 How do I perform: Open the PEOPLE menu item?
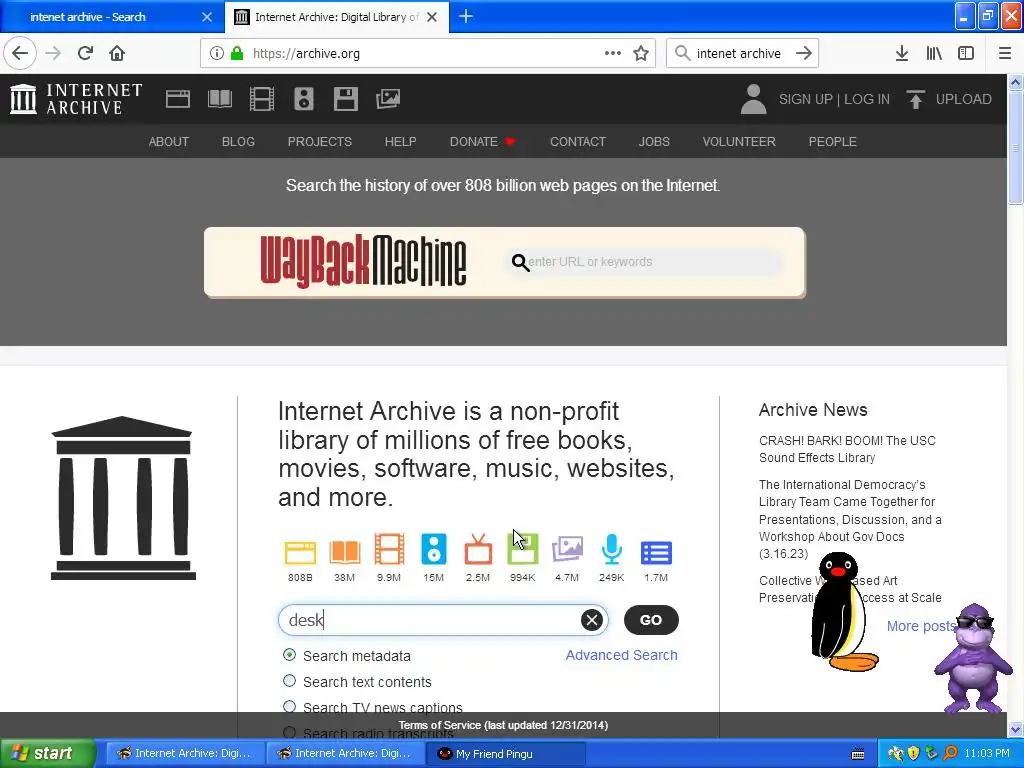(x=833, y=142)
